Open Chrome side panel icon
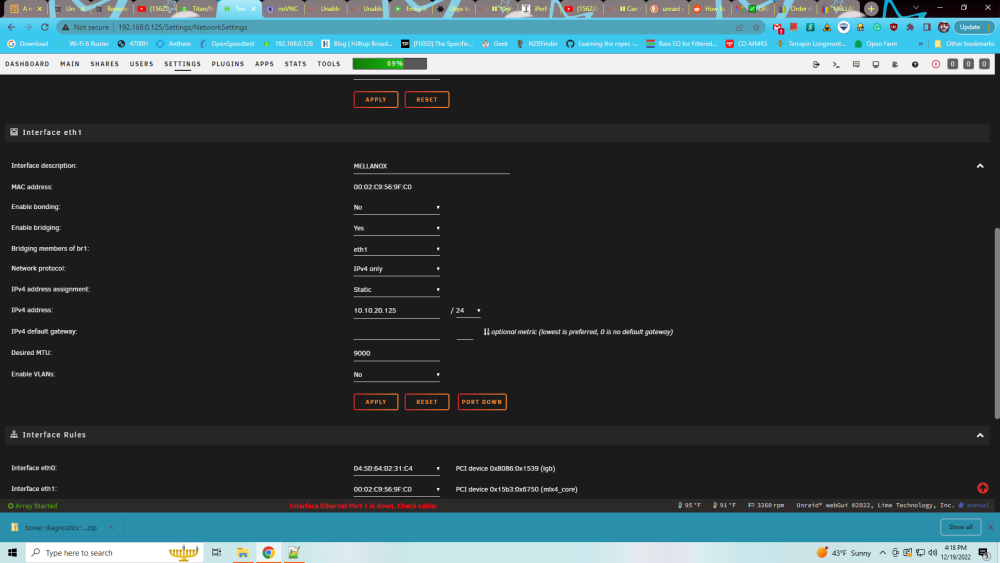This screenshot has height=563, width=1000. [x=927, y=27]
